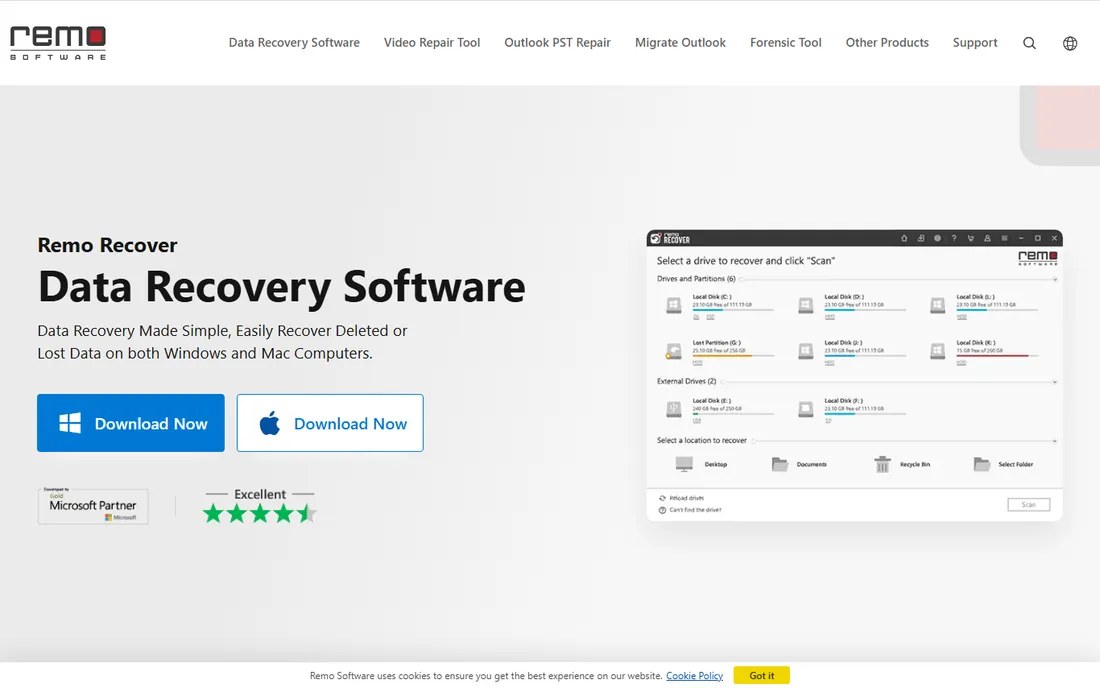Click the Windows Download Now button
Image resolution: width=1100 pixels, height=688 pixels.
point(130,423)
